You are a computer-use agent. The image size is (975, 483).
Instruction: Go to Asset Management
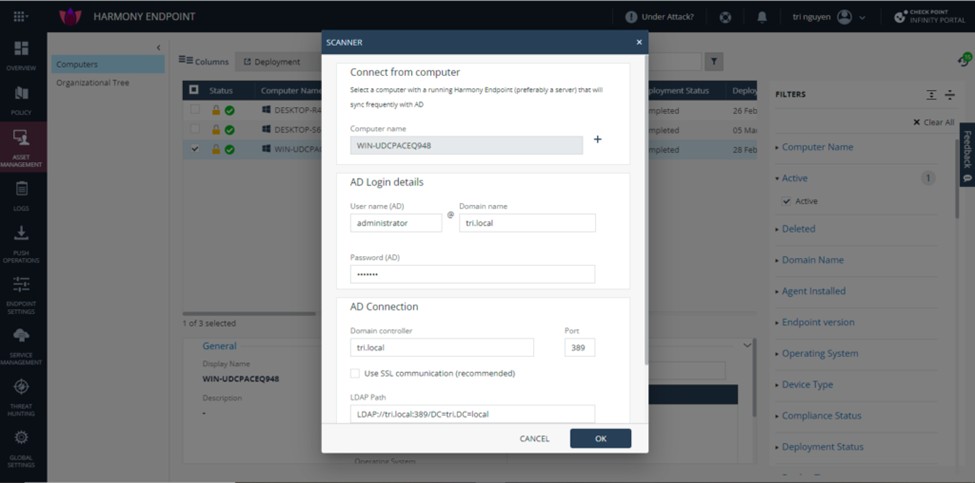(x=21, y=149)
